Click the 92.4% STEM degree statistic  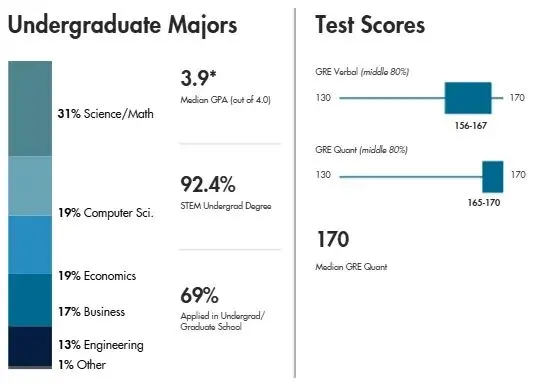point(208,184)
